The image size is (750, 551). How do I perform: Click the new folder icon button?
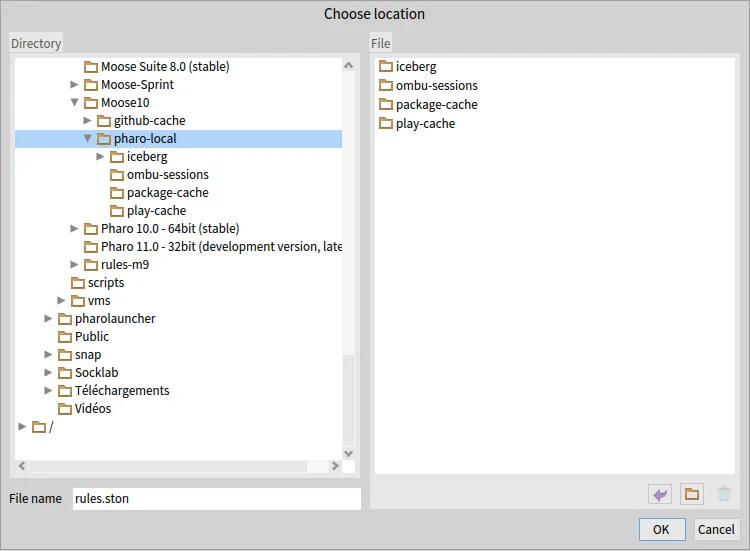(691, 494)
